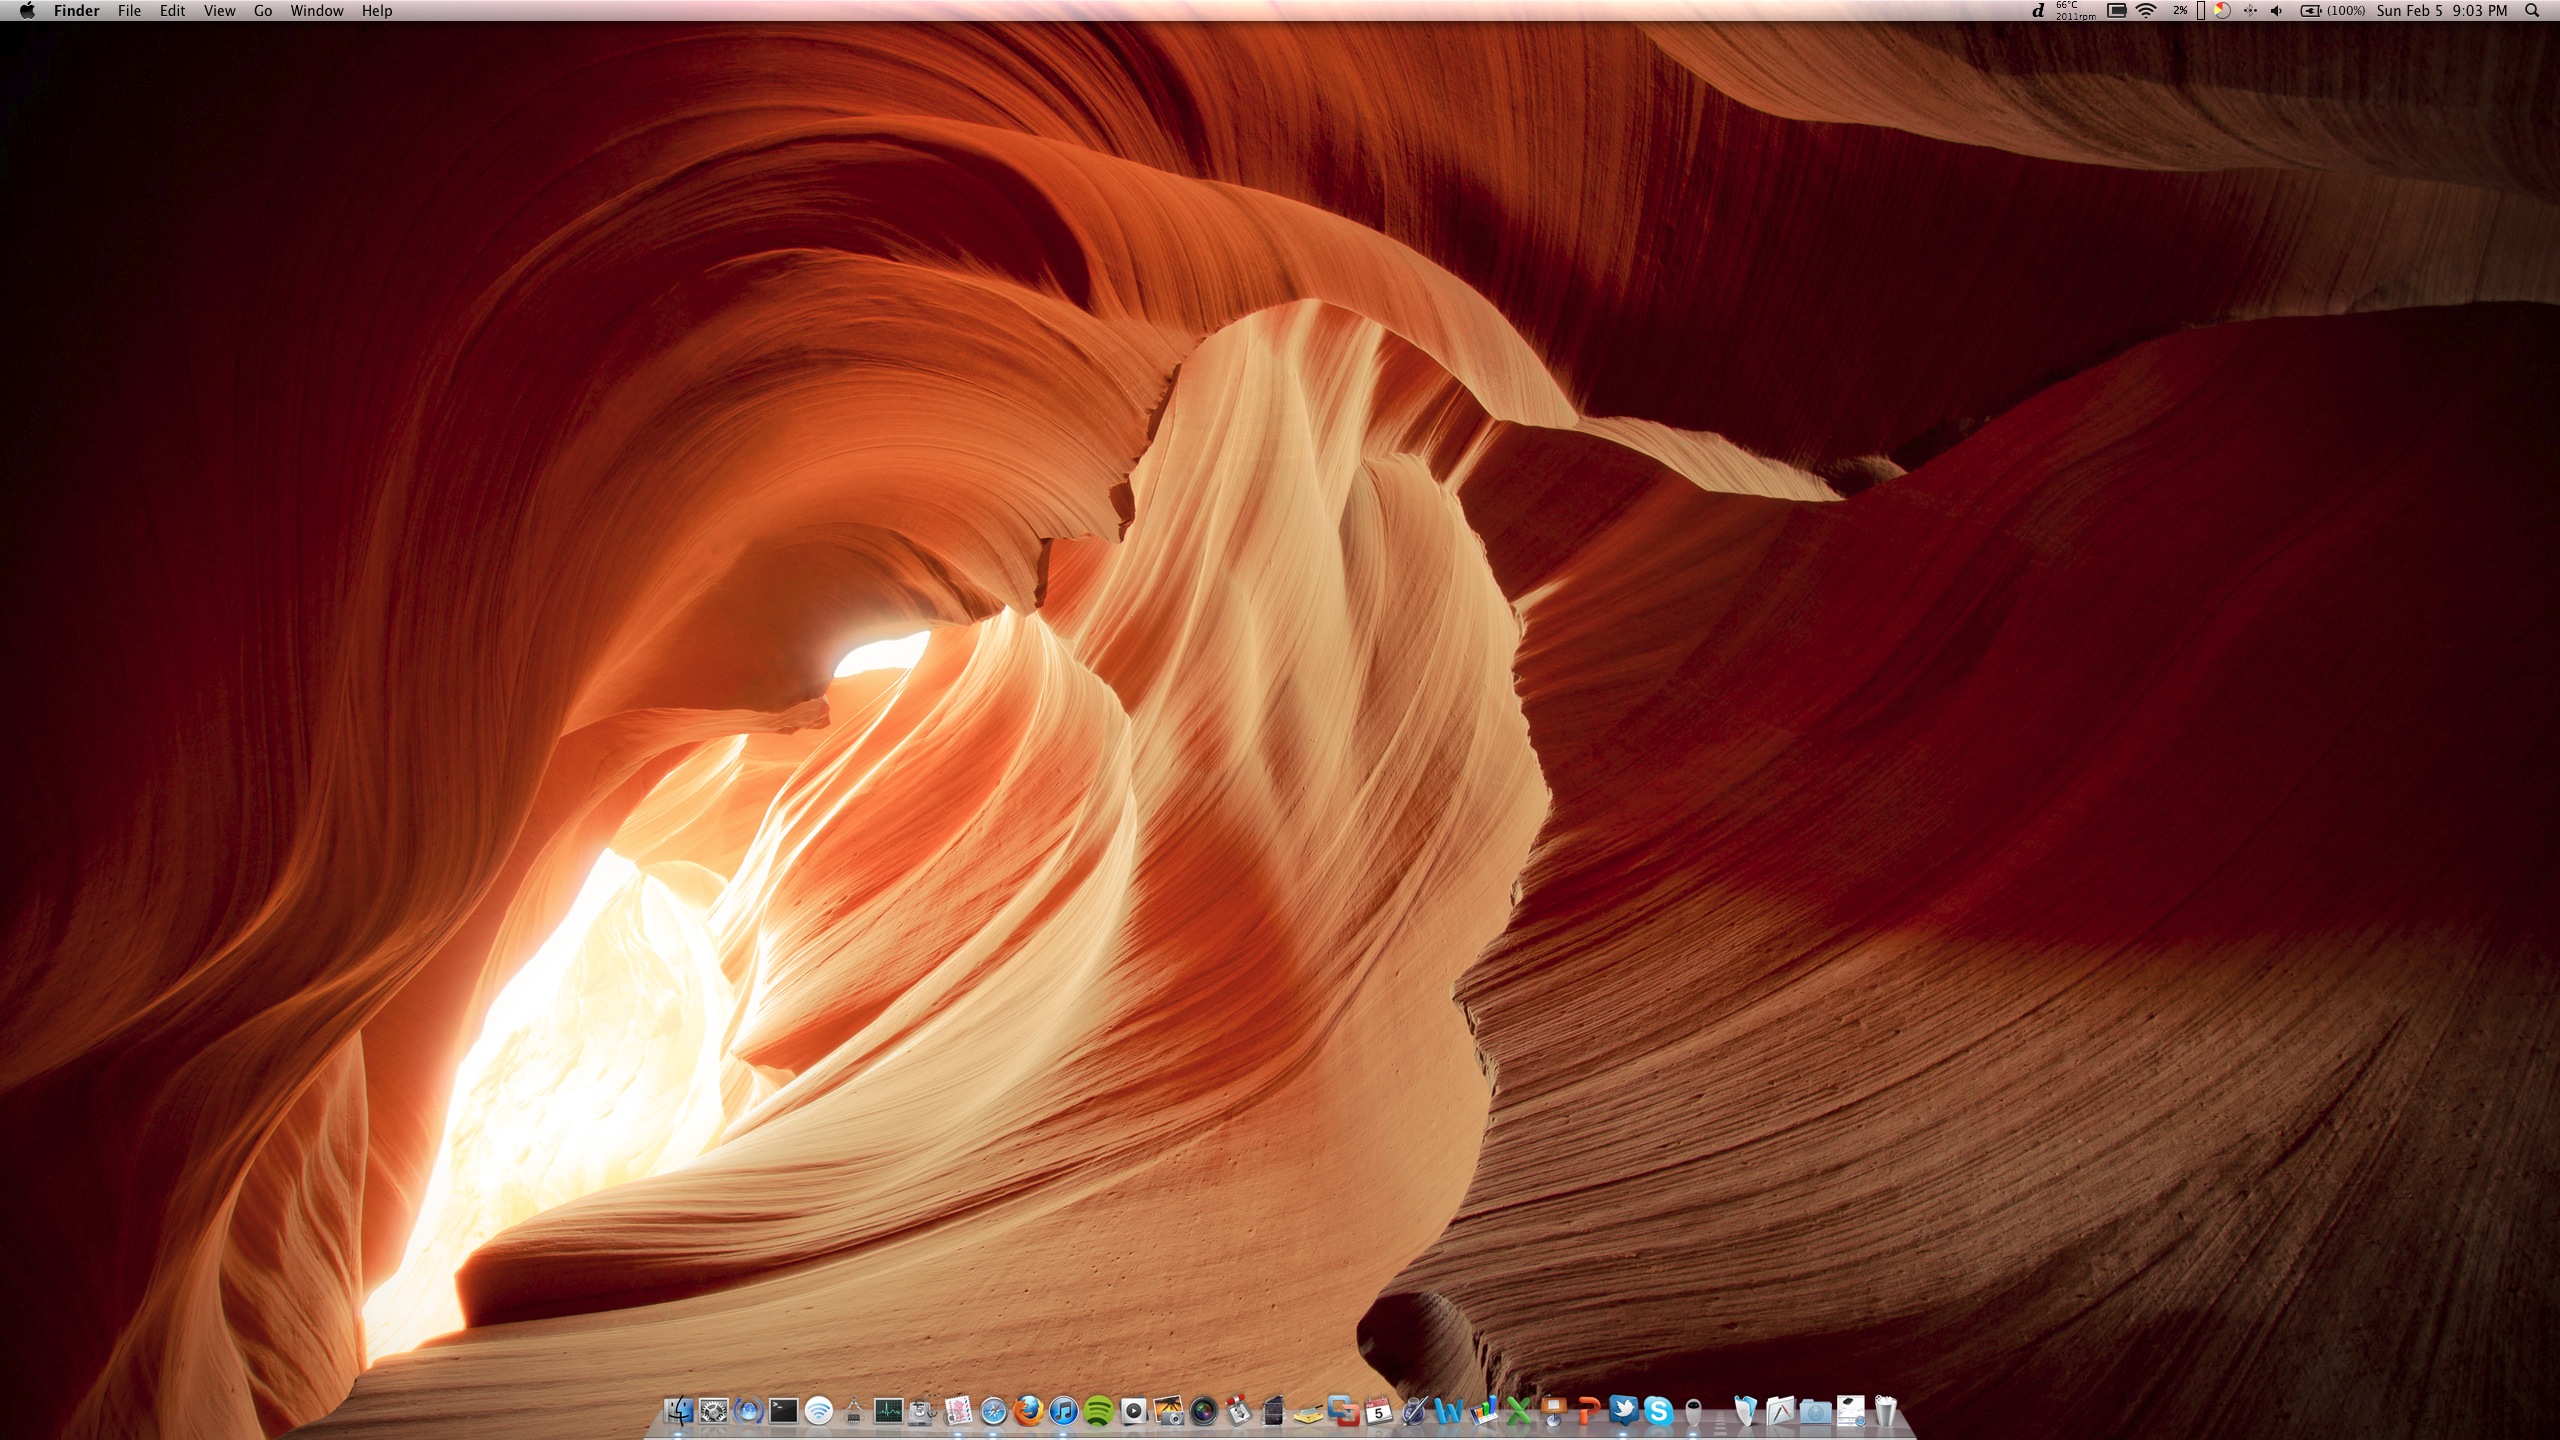Open AirPort Utility in the Dock
The height and width of the screenshot is (1440, 2560).
[x=819, y=1411]
